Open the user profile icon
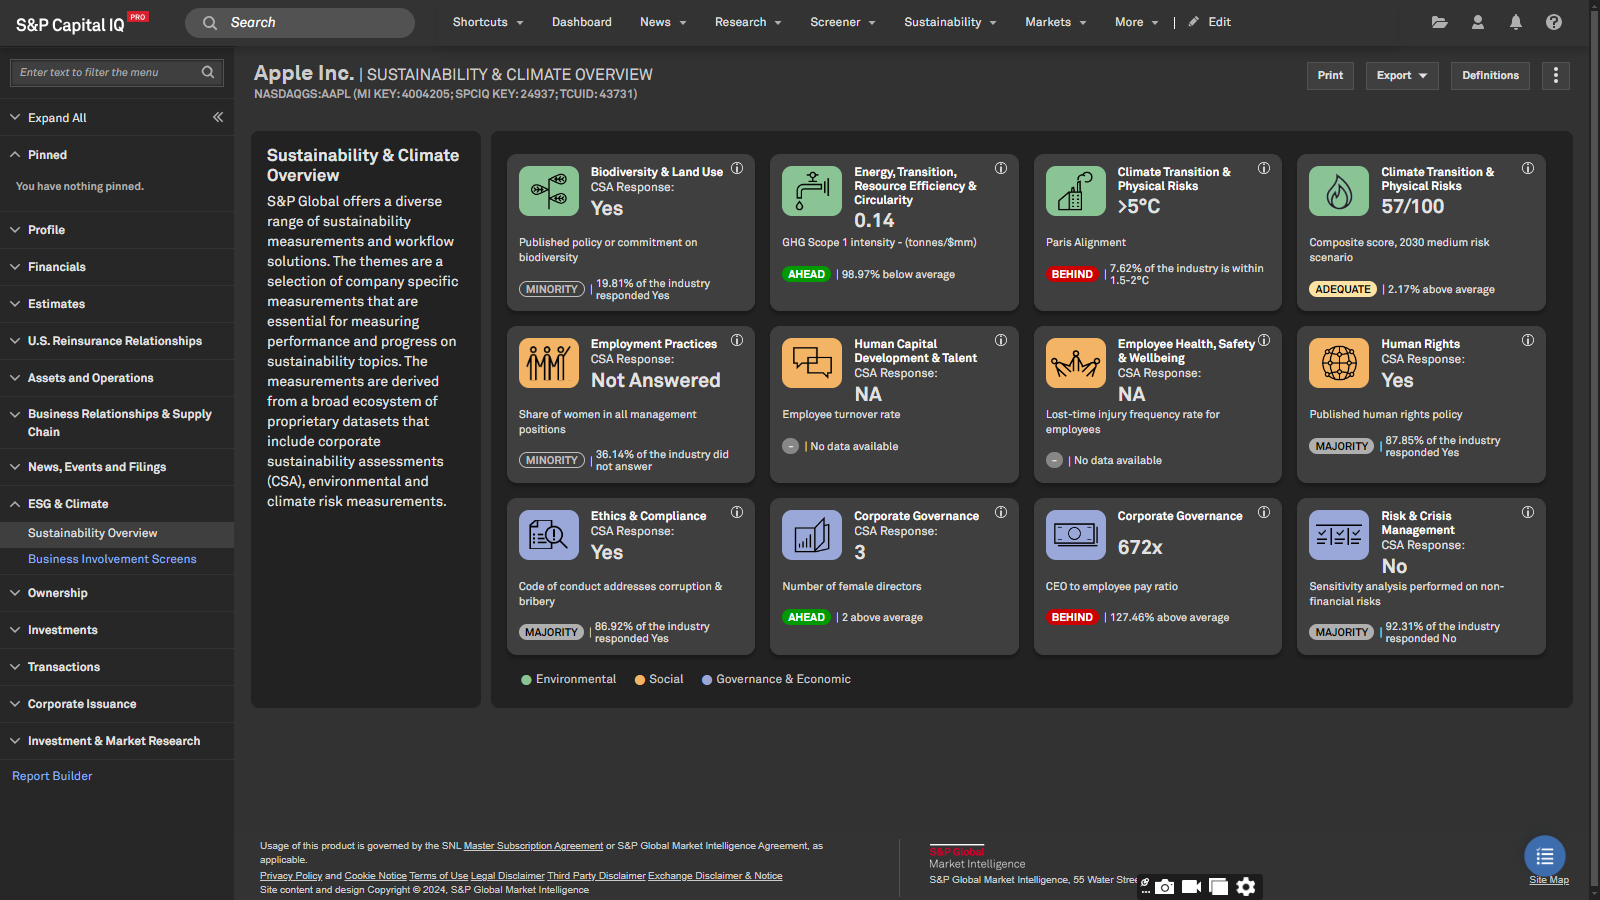This screenshot has width=1600, height=900. click(x=1477, y=22)
